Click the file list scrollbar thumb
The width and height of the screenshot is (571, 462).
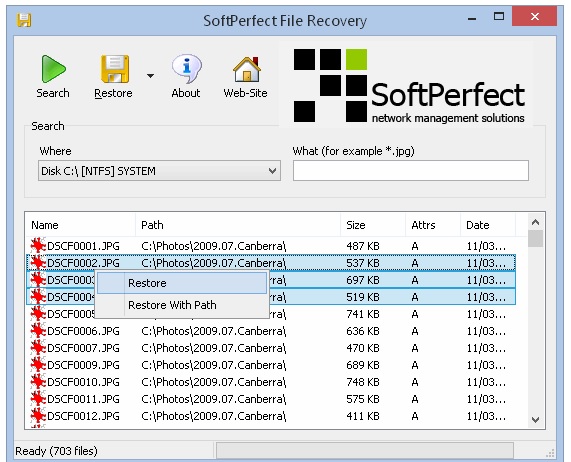(x=535, y=239)
